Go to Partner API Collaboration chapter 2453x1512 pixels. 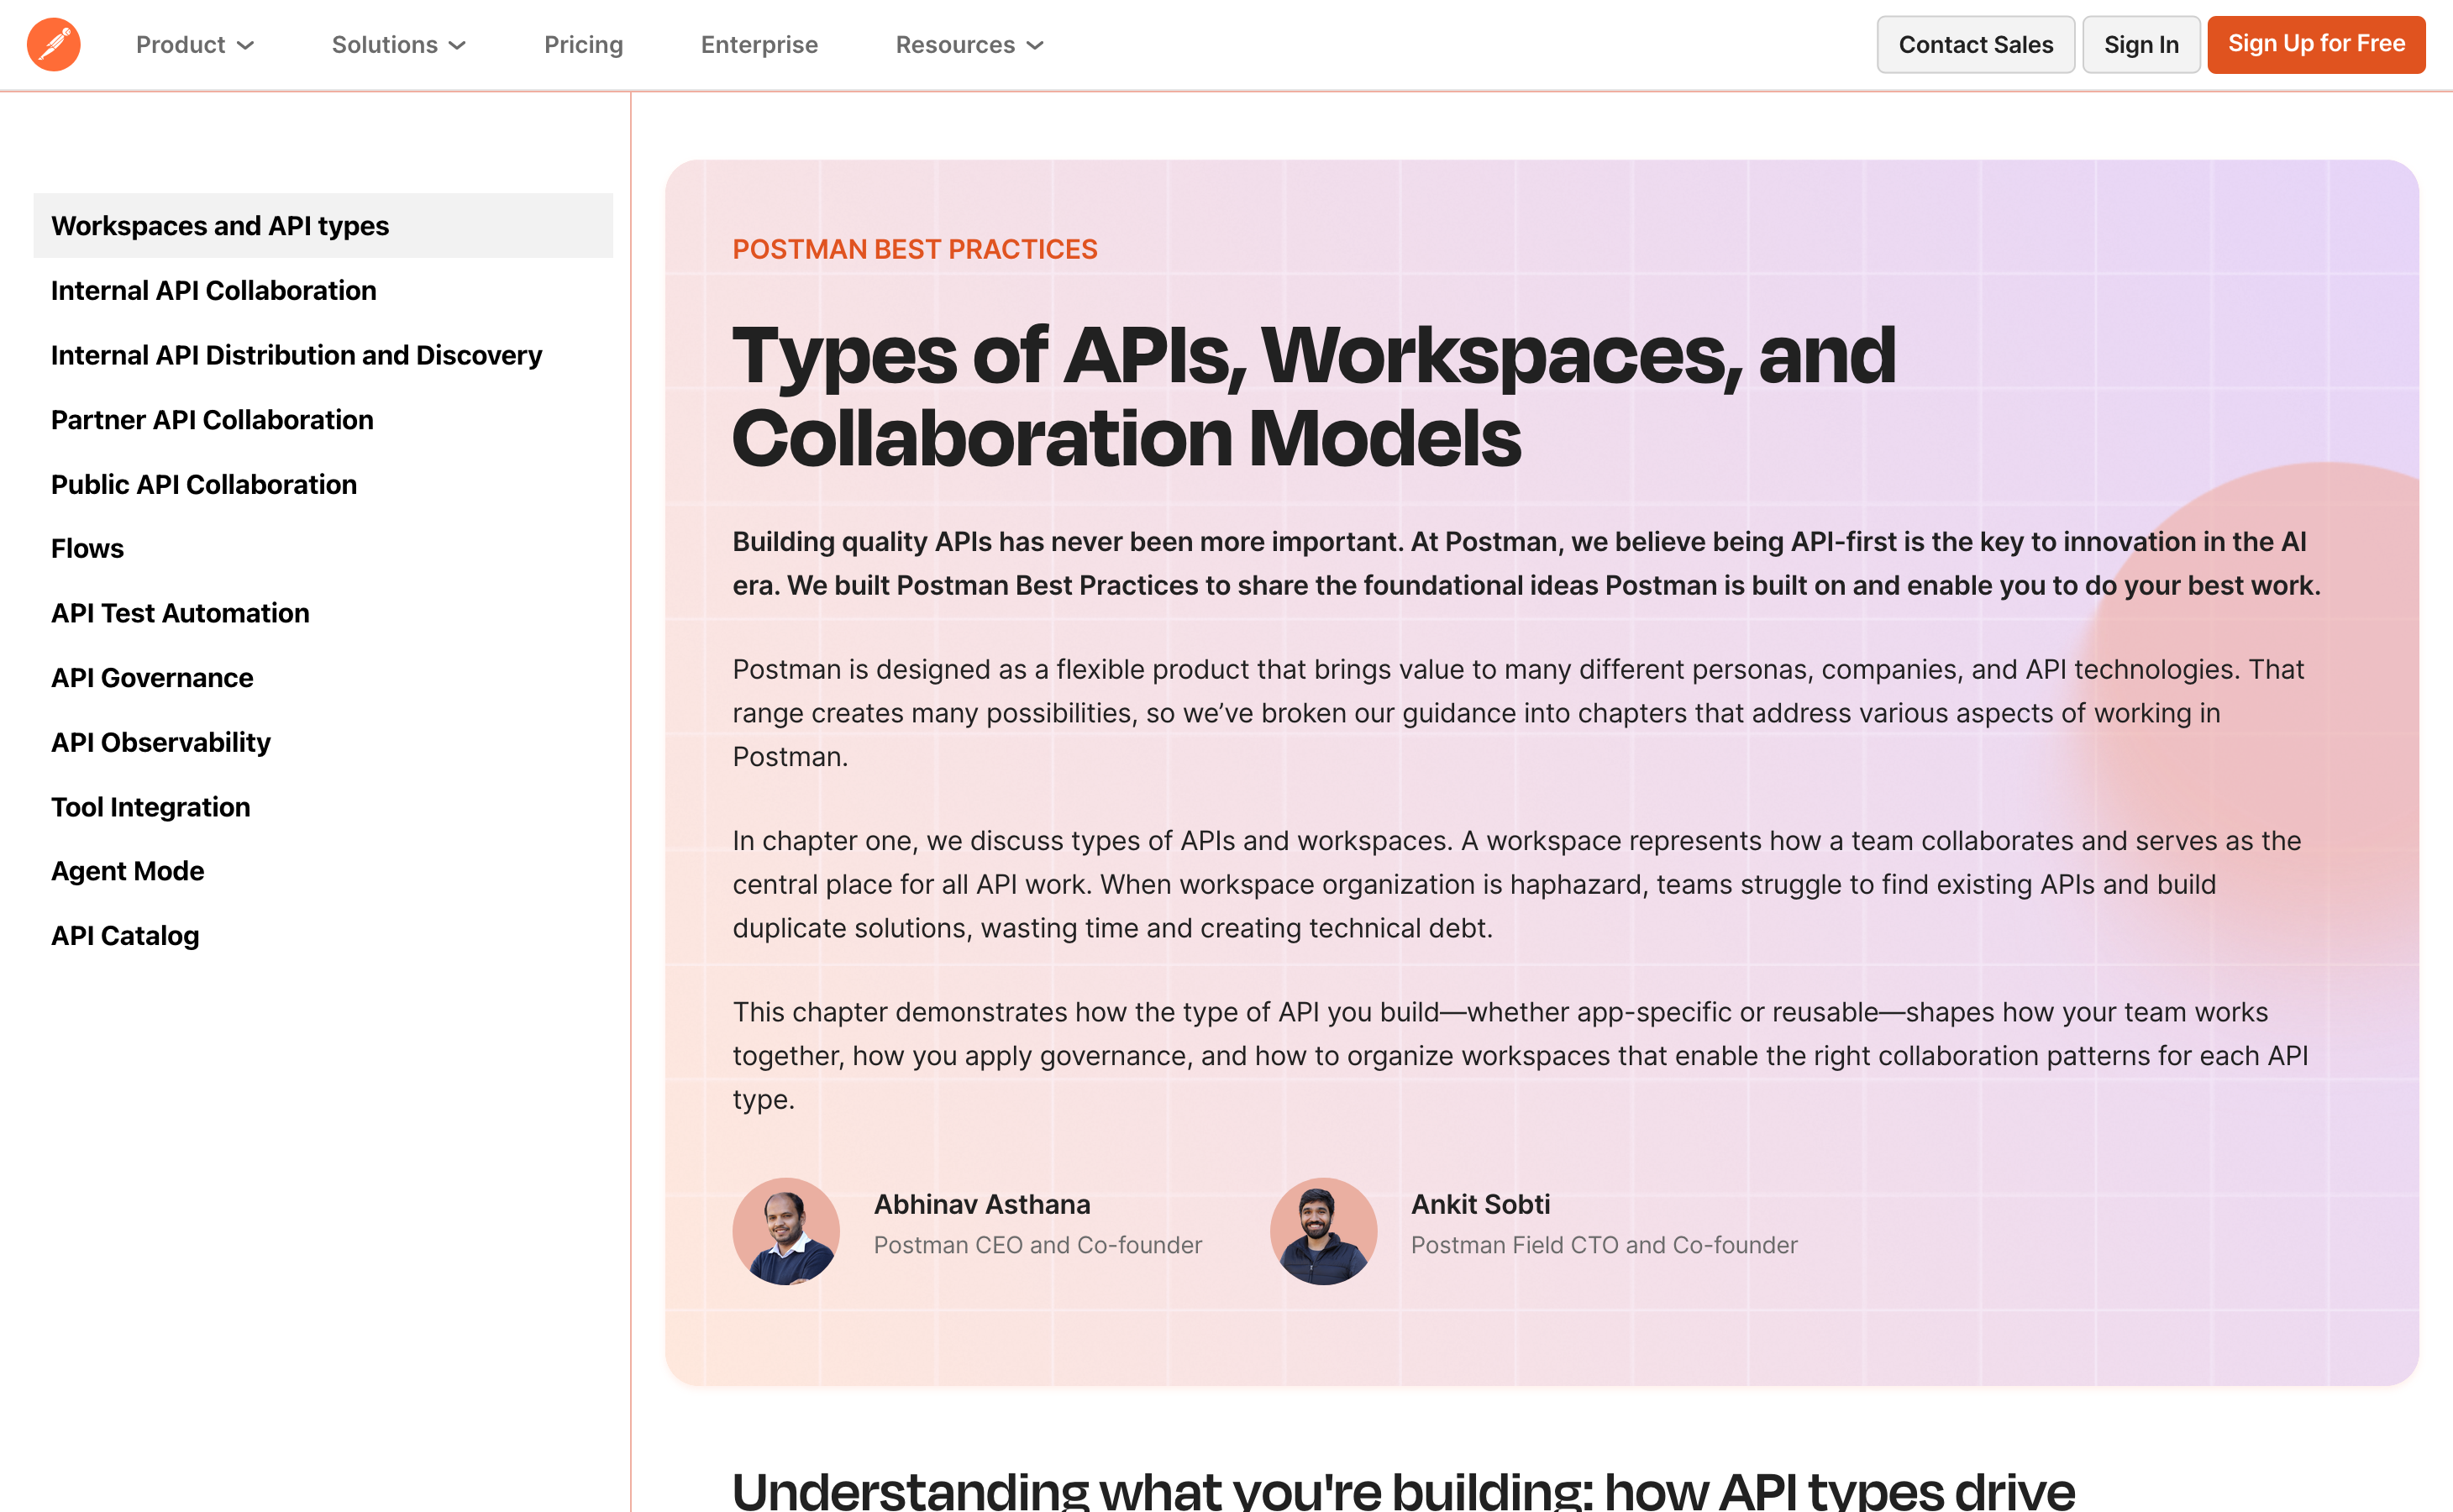212,420
